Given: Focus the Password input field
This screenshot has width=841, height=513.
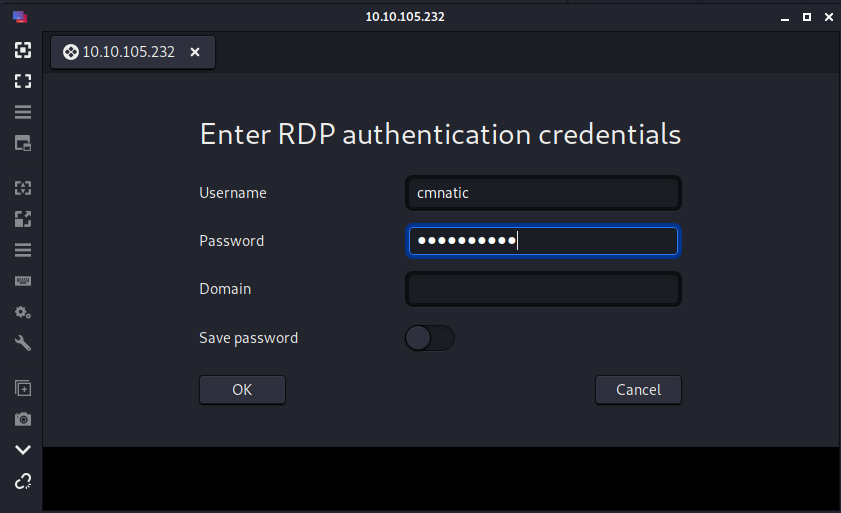Looking at the screenshot, I should (x=543, y=241).
